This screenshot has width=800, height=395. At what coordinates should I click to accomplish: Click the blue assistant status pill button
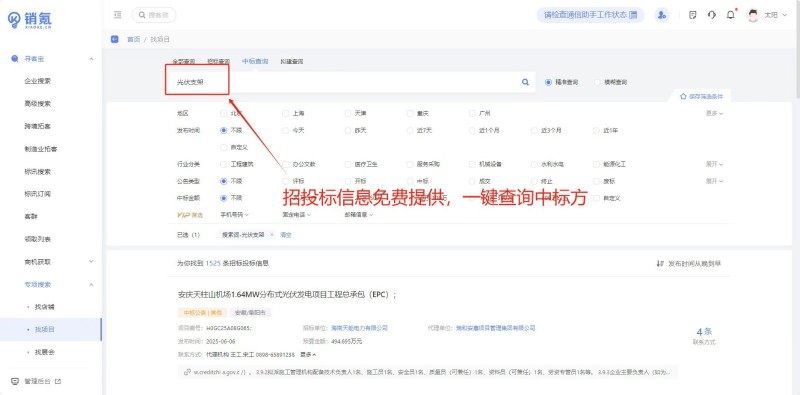tap(590, 15)
